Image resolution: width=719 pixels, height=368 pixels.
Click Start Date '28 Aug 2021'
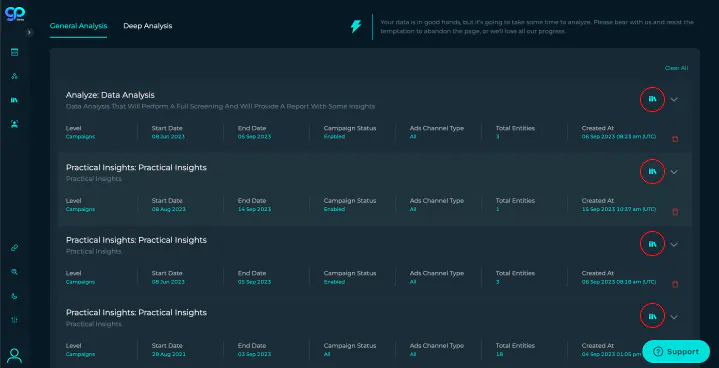pyautogui.click(x=169, y=354)
